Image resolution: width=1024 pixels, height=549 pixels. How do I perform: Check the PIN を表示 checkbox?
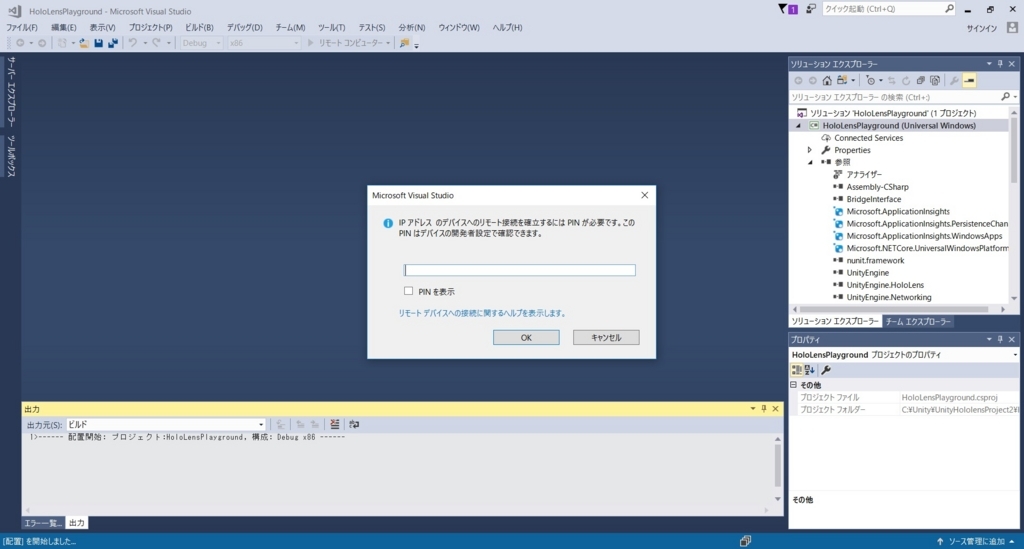click(x=408, y=290)
